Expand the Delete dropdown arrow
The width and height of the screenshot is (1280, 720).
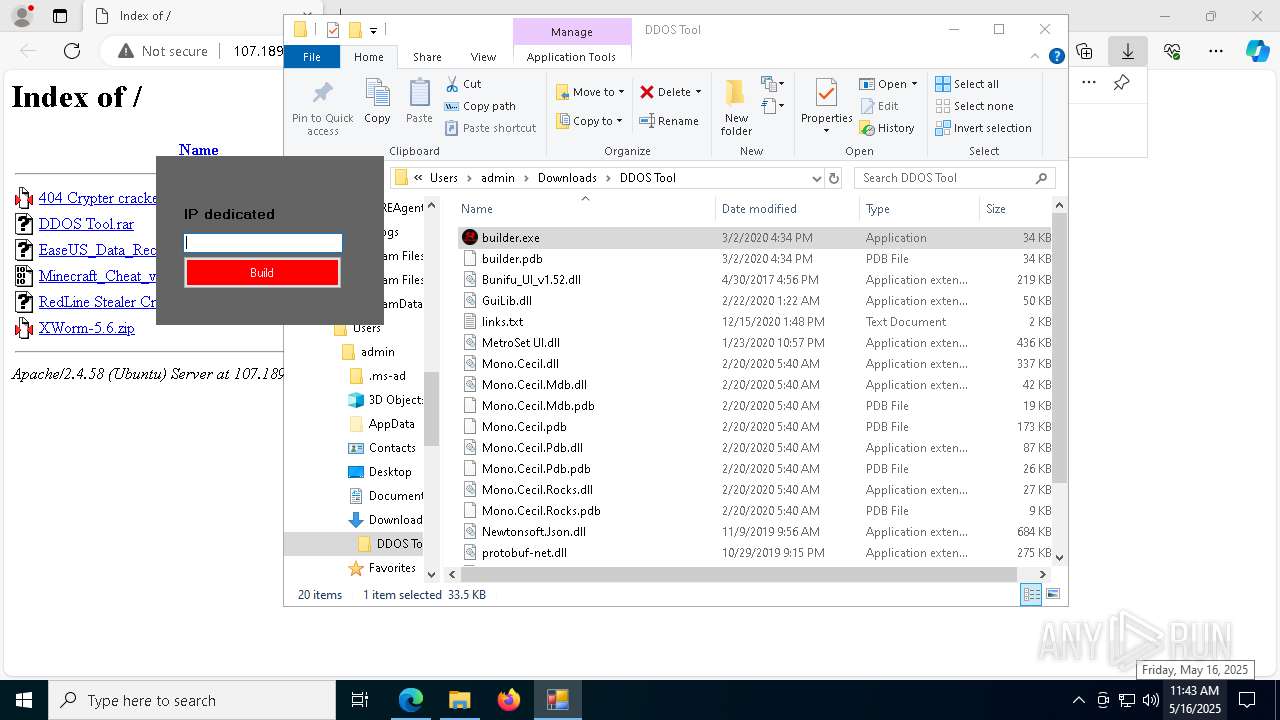pos(698,92)
